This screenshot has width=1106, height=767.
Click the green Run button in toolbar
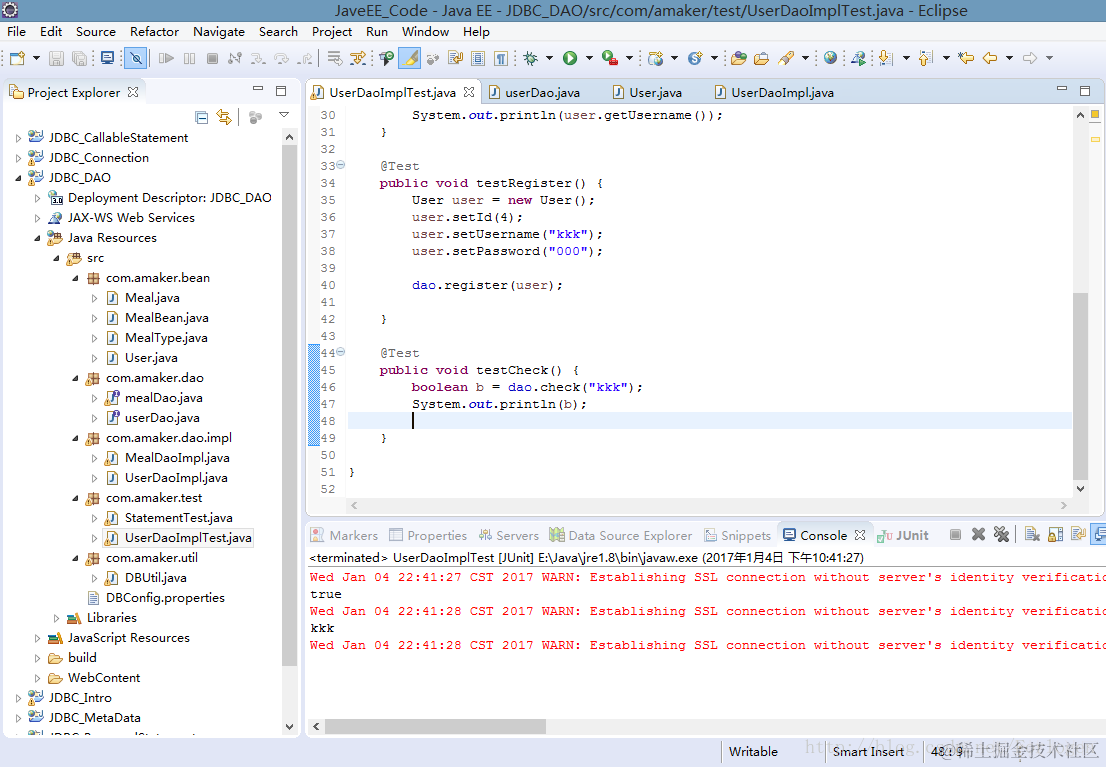click(x=570, y=58)
